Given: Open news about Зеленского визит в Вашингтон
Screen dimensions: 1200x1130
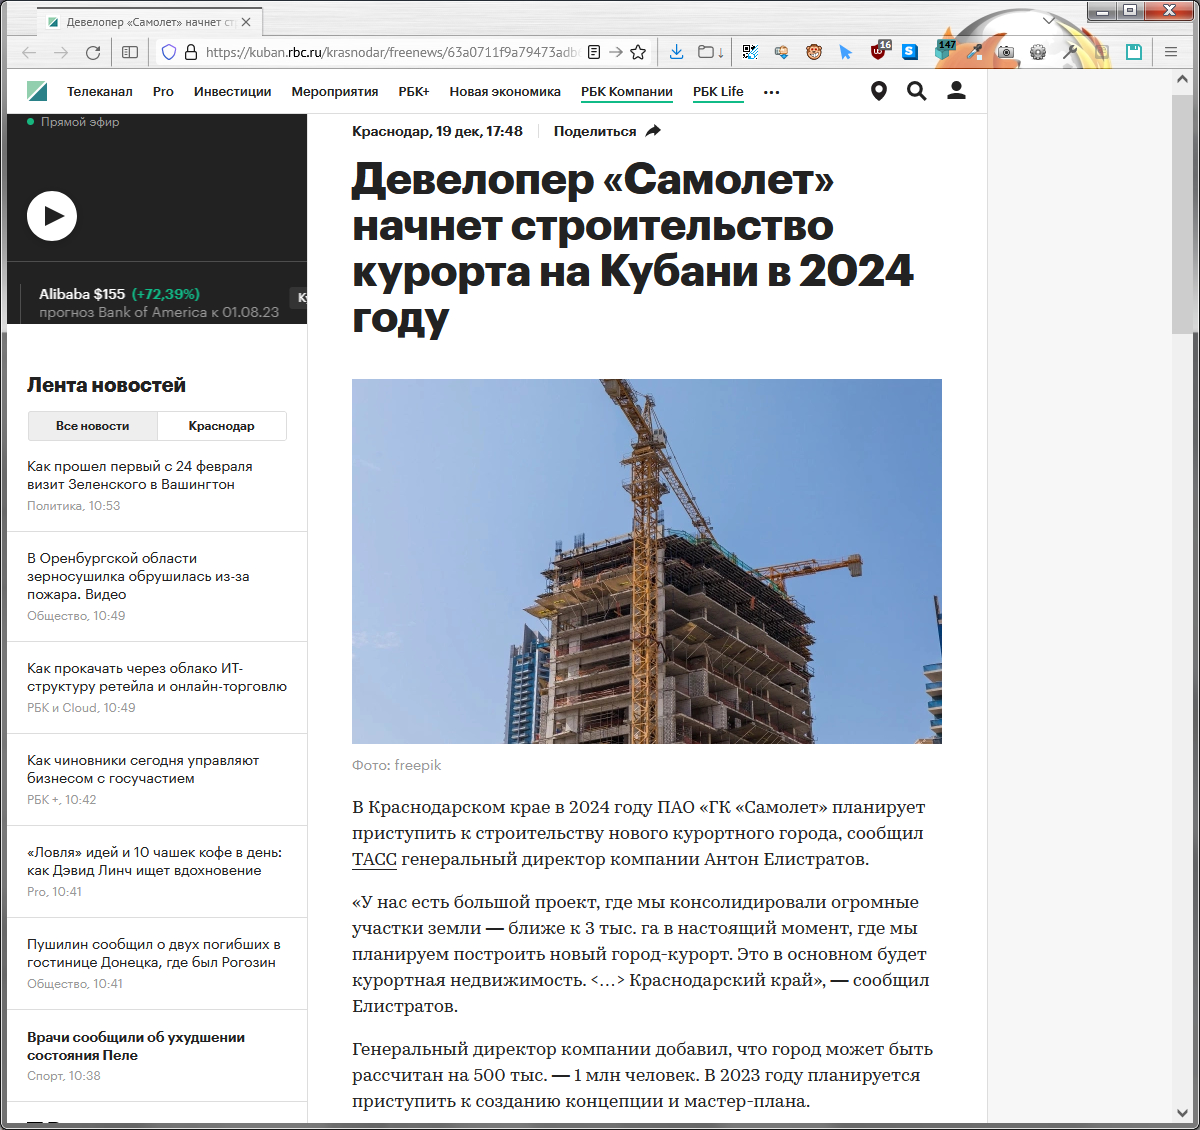Looking at the screenshot, I should click(x=140, y=475).
